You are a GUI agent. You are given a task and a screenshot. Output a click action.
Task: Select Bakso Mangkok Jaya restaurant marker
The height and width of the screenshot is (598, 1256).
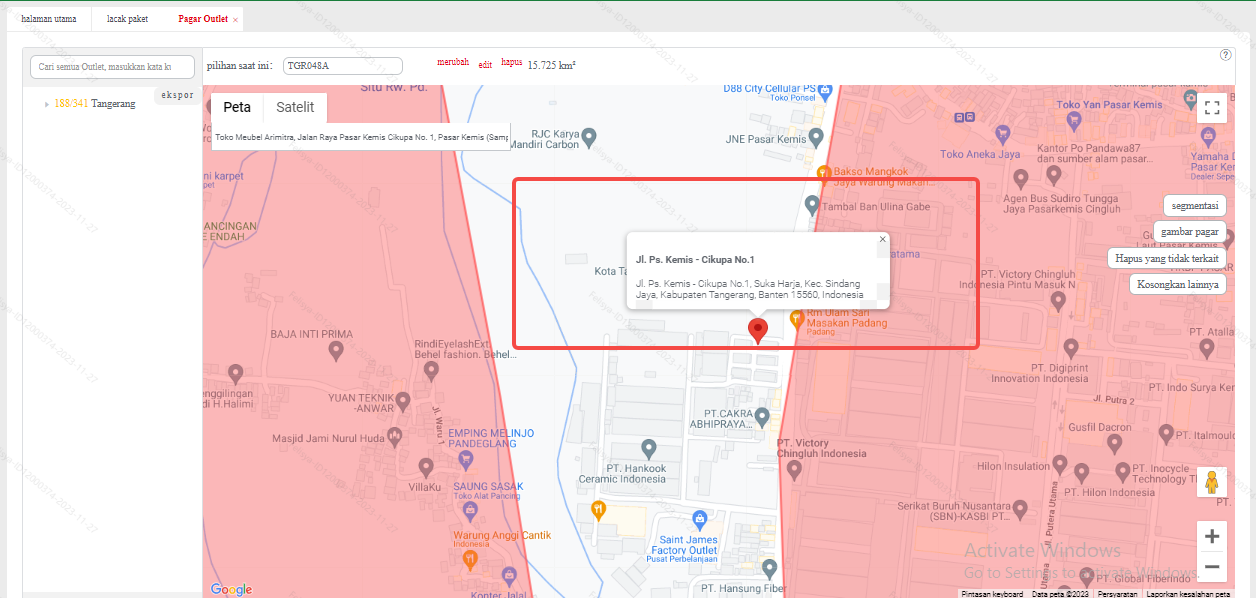(823, 173)
